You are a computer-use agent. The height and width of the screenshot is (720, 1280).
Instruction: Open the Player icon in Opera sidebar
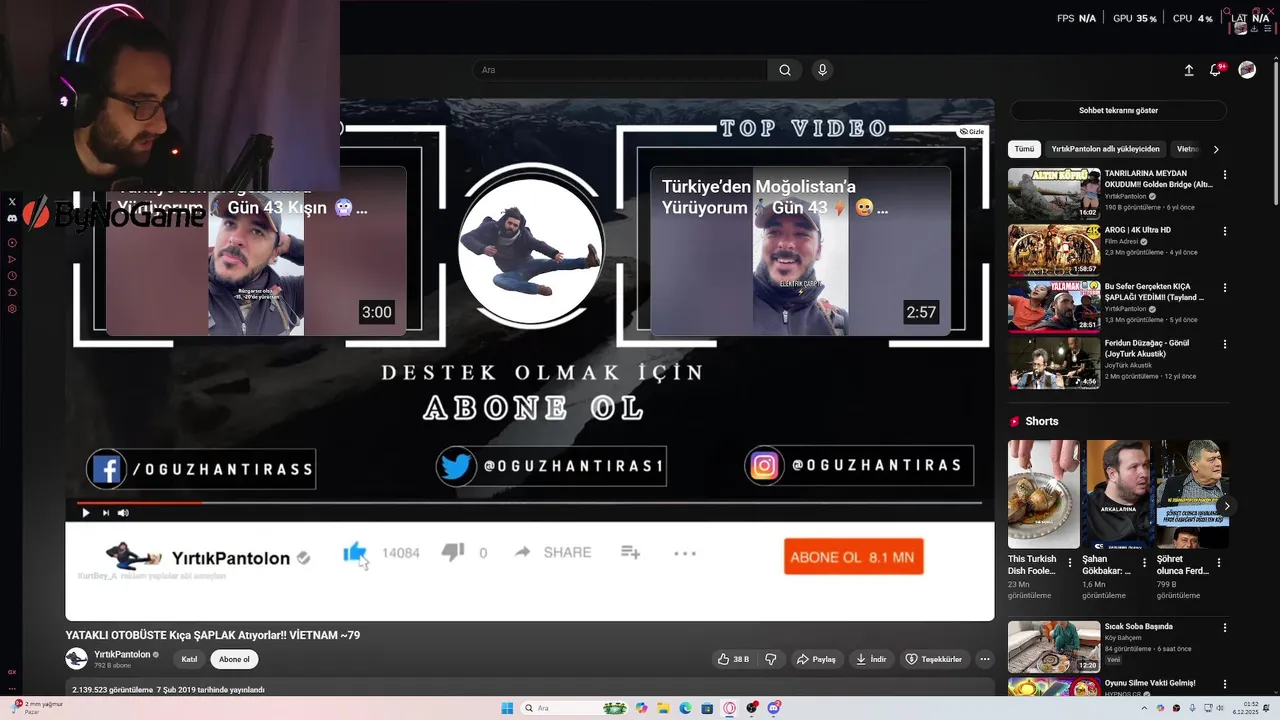coord(12,243)
